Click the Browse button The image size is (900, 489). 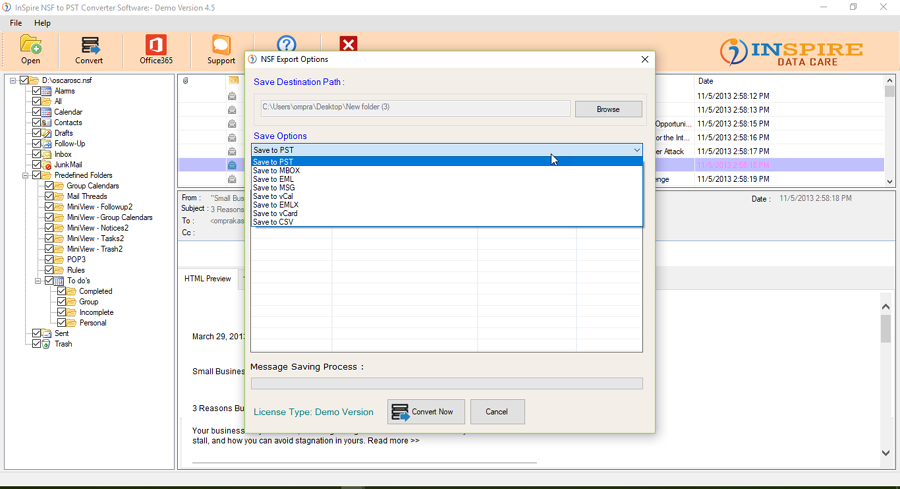click(x=608, y=109)
